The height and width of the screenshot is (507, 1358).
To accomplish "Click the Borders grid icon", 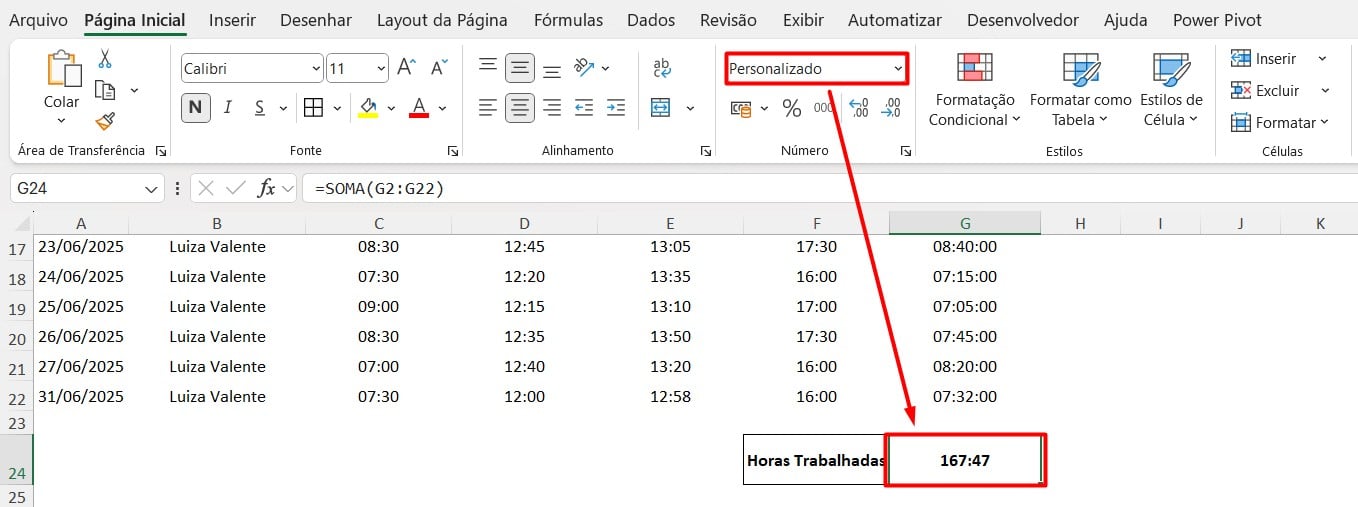I will [313, 107].
